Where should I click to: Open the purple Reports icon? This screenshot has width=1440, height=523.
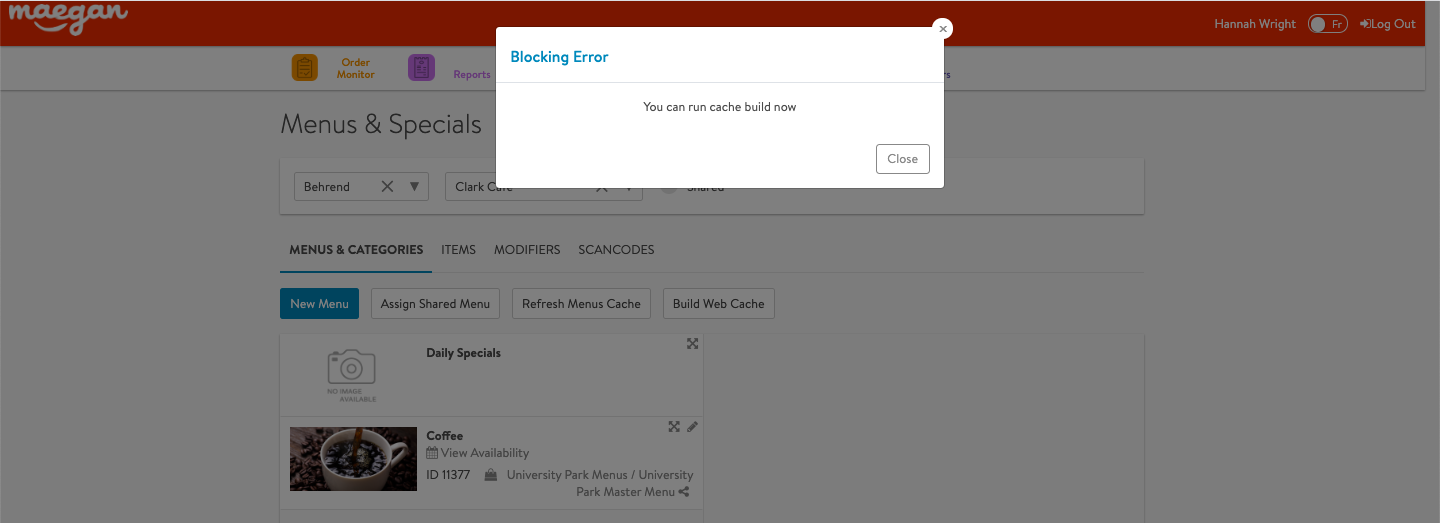click(x=422, y=68)
